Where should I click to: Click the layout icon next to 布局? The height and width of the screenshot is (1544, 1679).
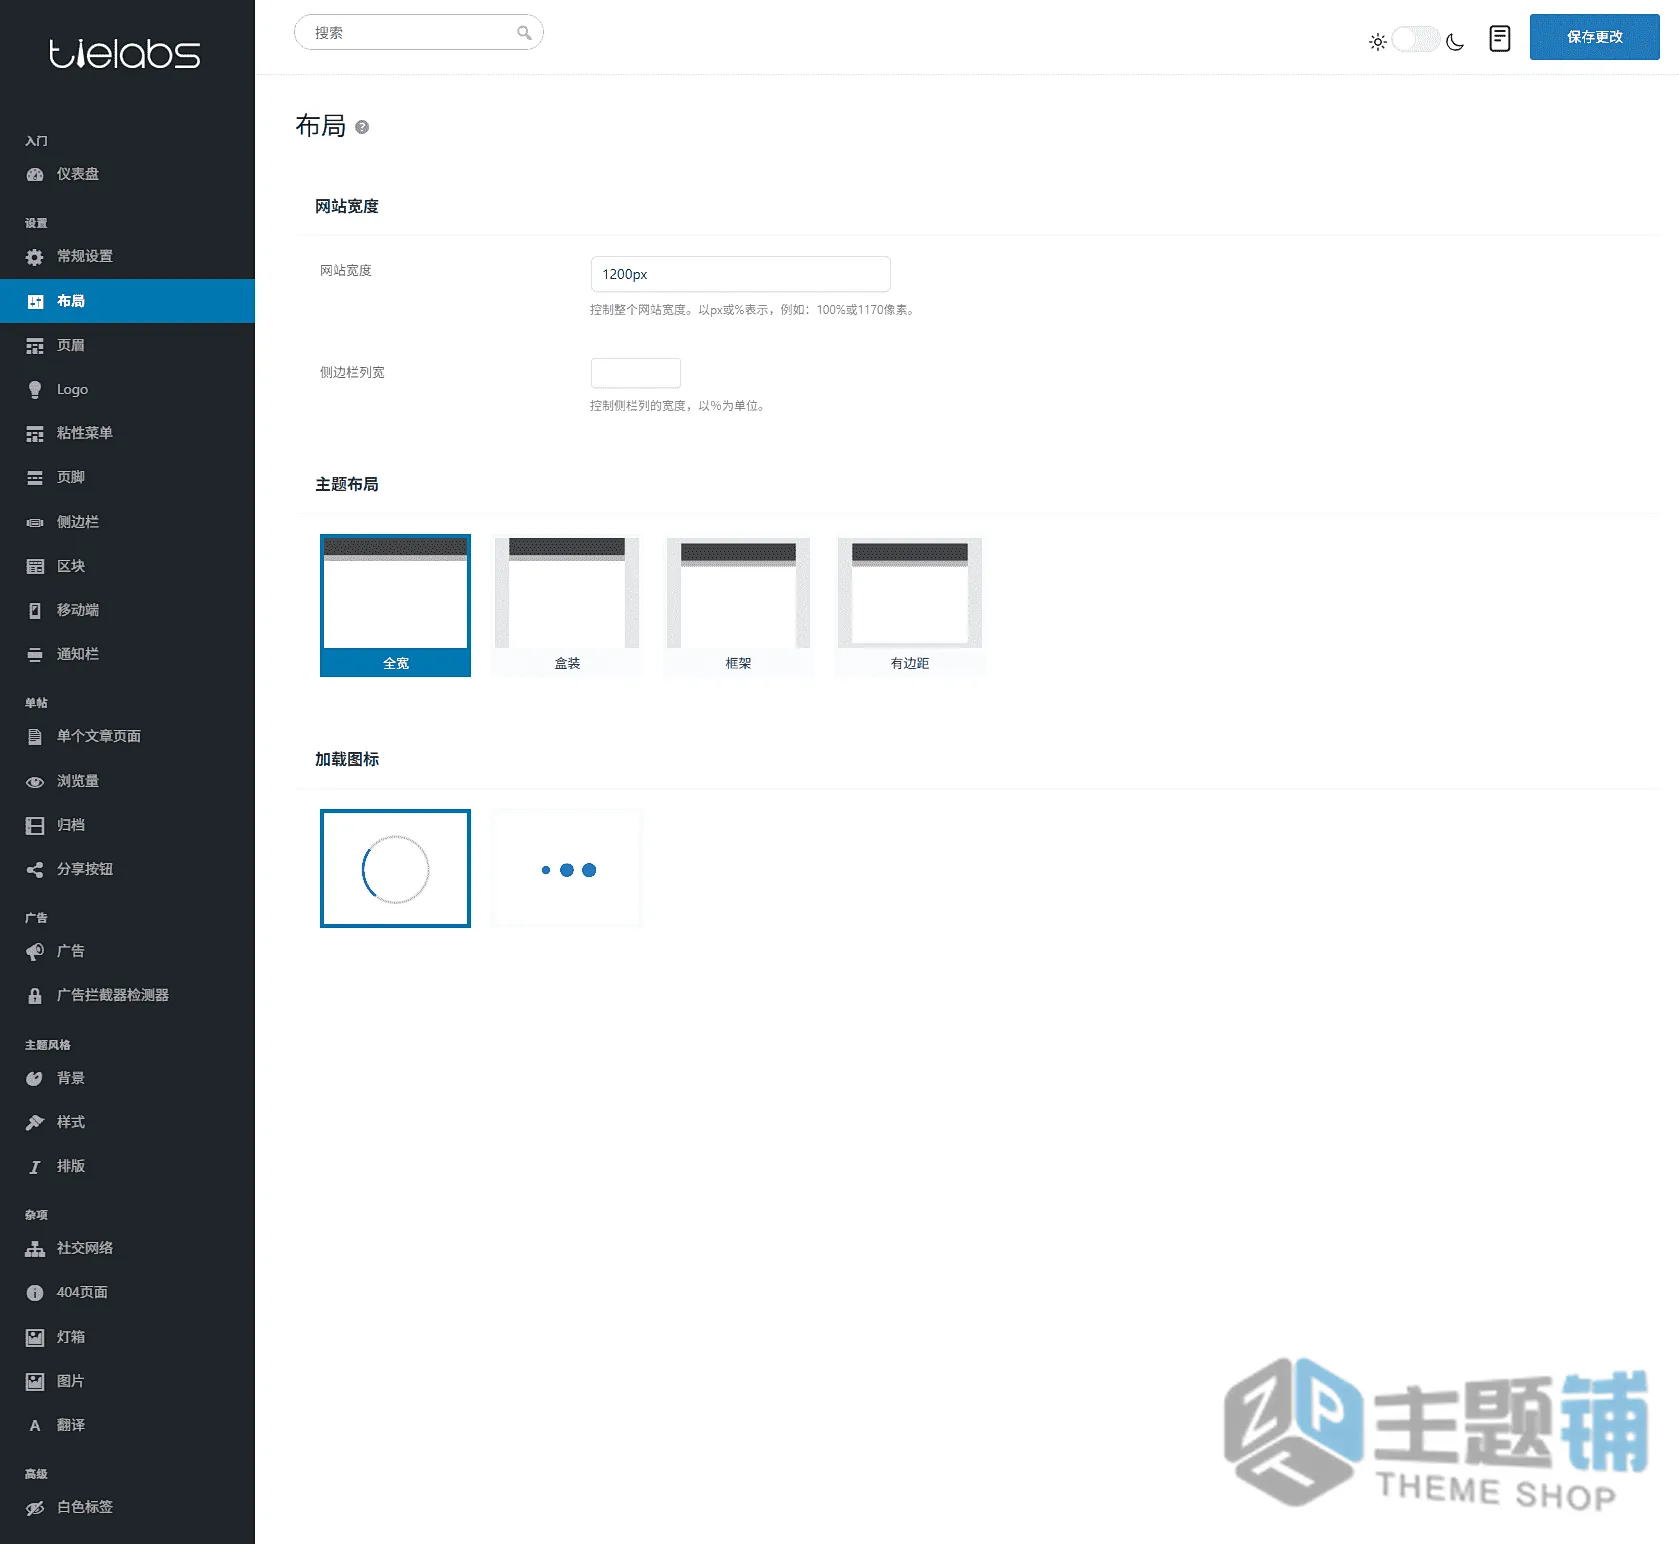tap(35, 301)
